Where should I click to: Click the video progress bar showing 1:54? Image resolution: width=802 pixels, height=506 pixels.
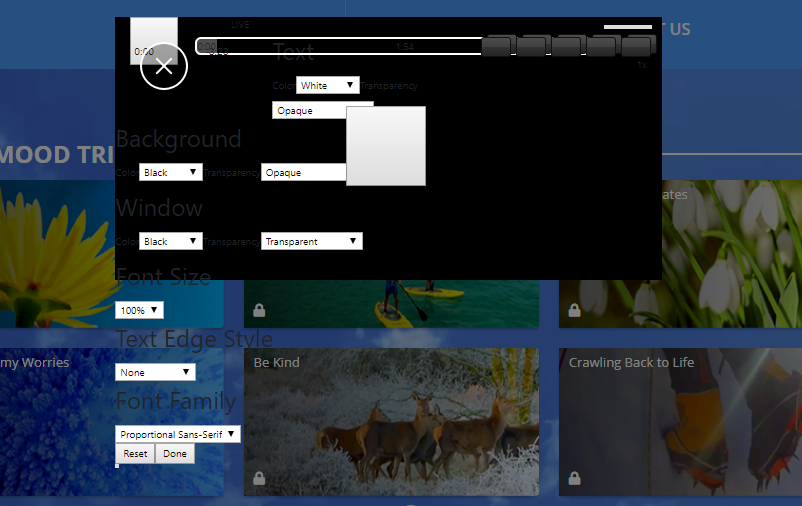pos(339,46)
